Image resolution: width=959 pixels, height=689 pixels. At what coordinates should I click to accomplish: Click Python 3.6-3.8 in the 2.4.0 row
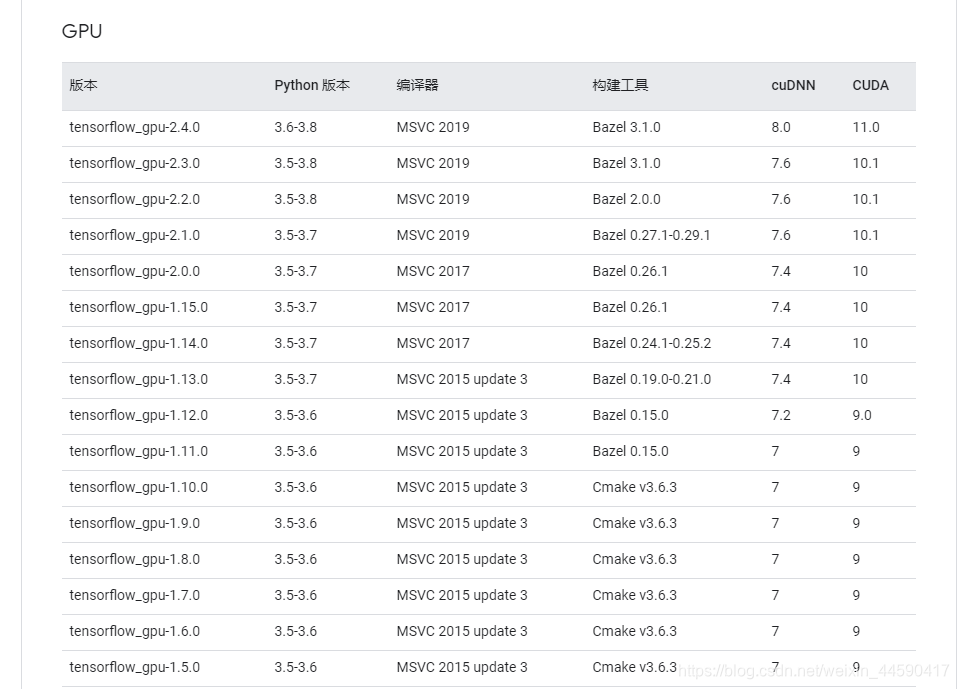295,128
